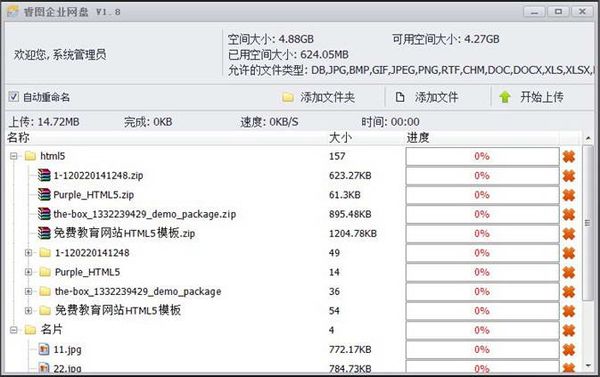600x377 pixels.
Task: Select the 1-120220141248.zip file name
Action: tap(98, 176)
